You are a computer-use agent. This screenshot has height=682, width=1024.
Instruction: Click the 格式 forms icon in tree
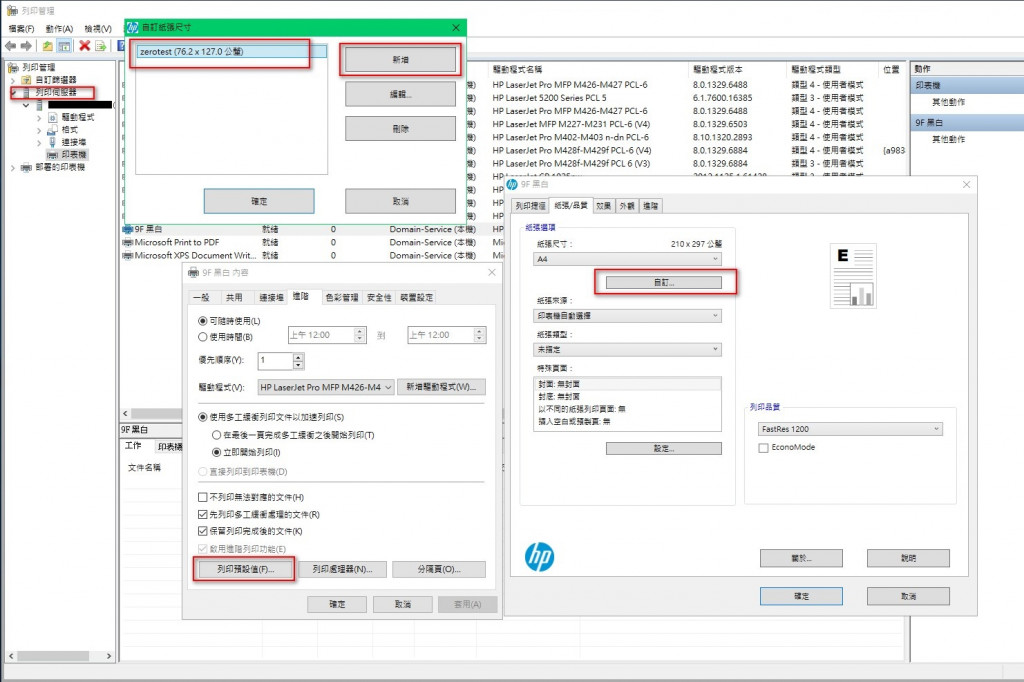click(x=53, y=130)
